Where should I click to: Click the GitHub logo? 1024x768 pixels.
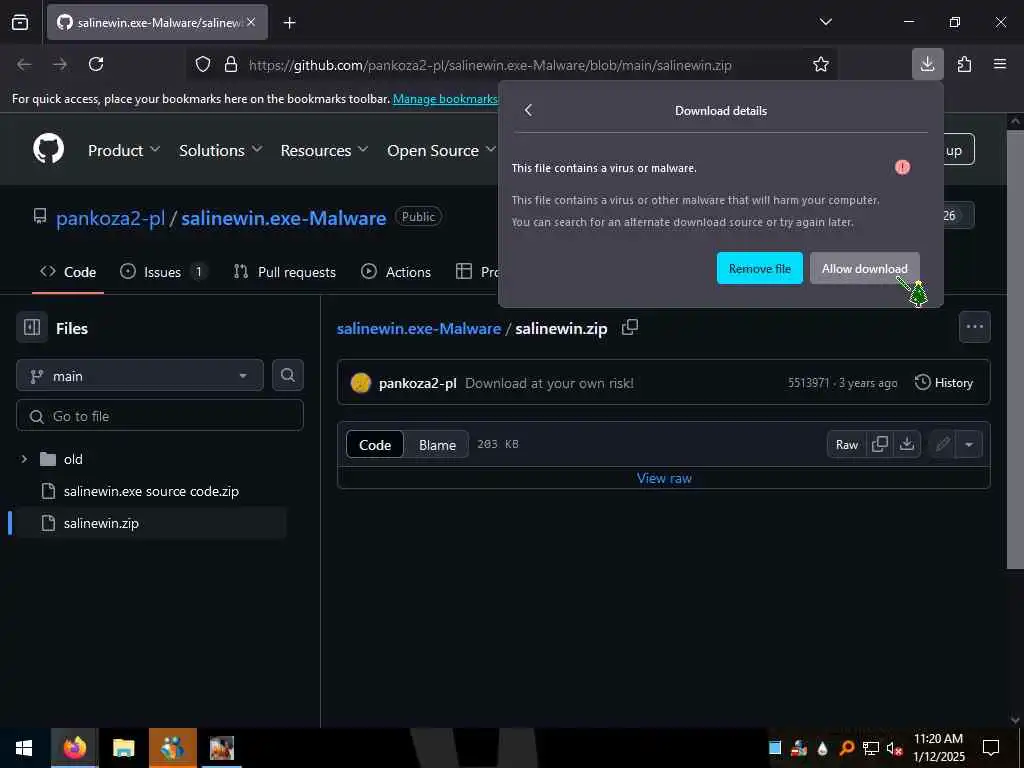point(48,149)
